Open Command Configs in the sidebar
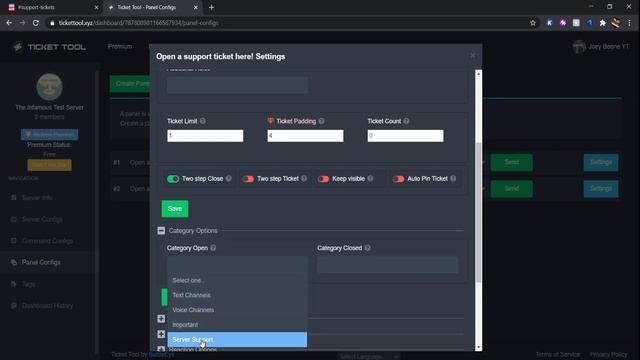This screenshot has height=360, width=640. (47, 241)
